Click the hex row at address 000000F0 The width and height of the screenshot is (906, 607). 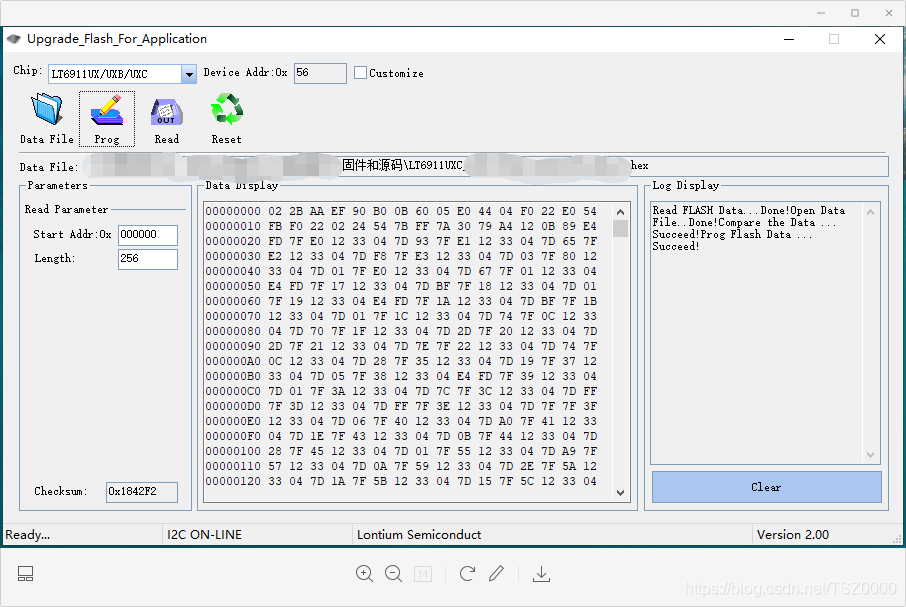(401, 437)
